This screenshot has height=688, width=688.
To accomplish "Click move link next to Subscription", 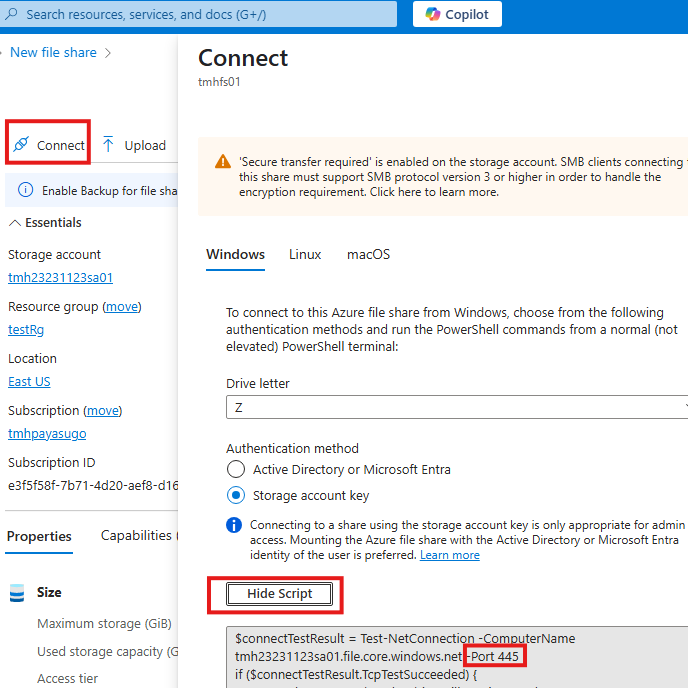I will [x=103, y=410].
